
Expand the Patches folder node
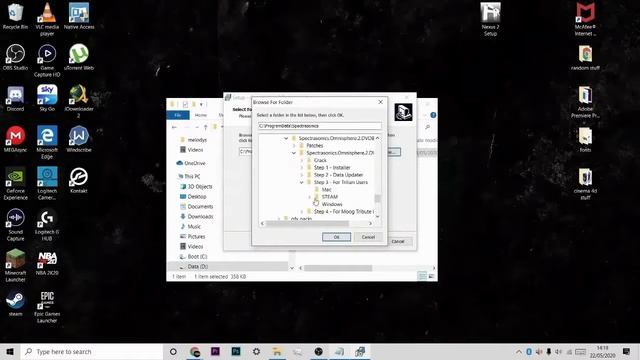[294, 146]
